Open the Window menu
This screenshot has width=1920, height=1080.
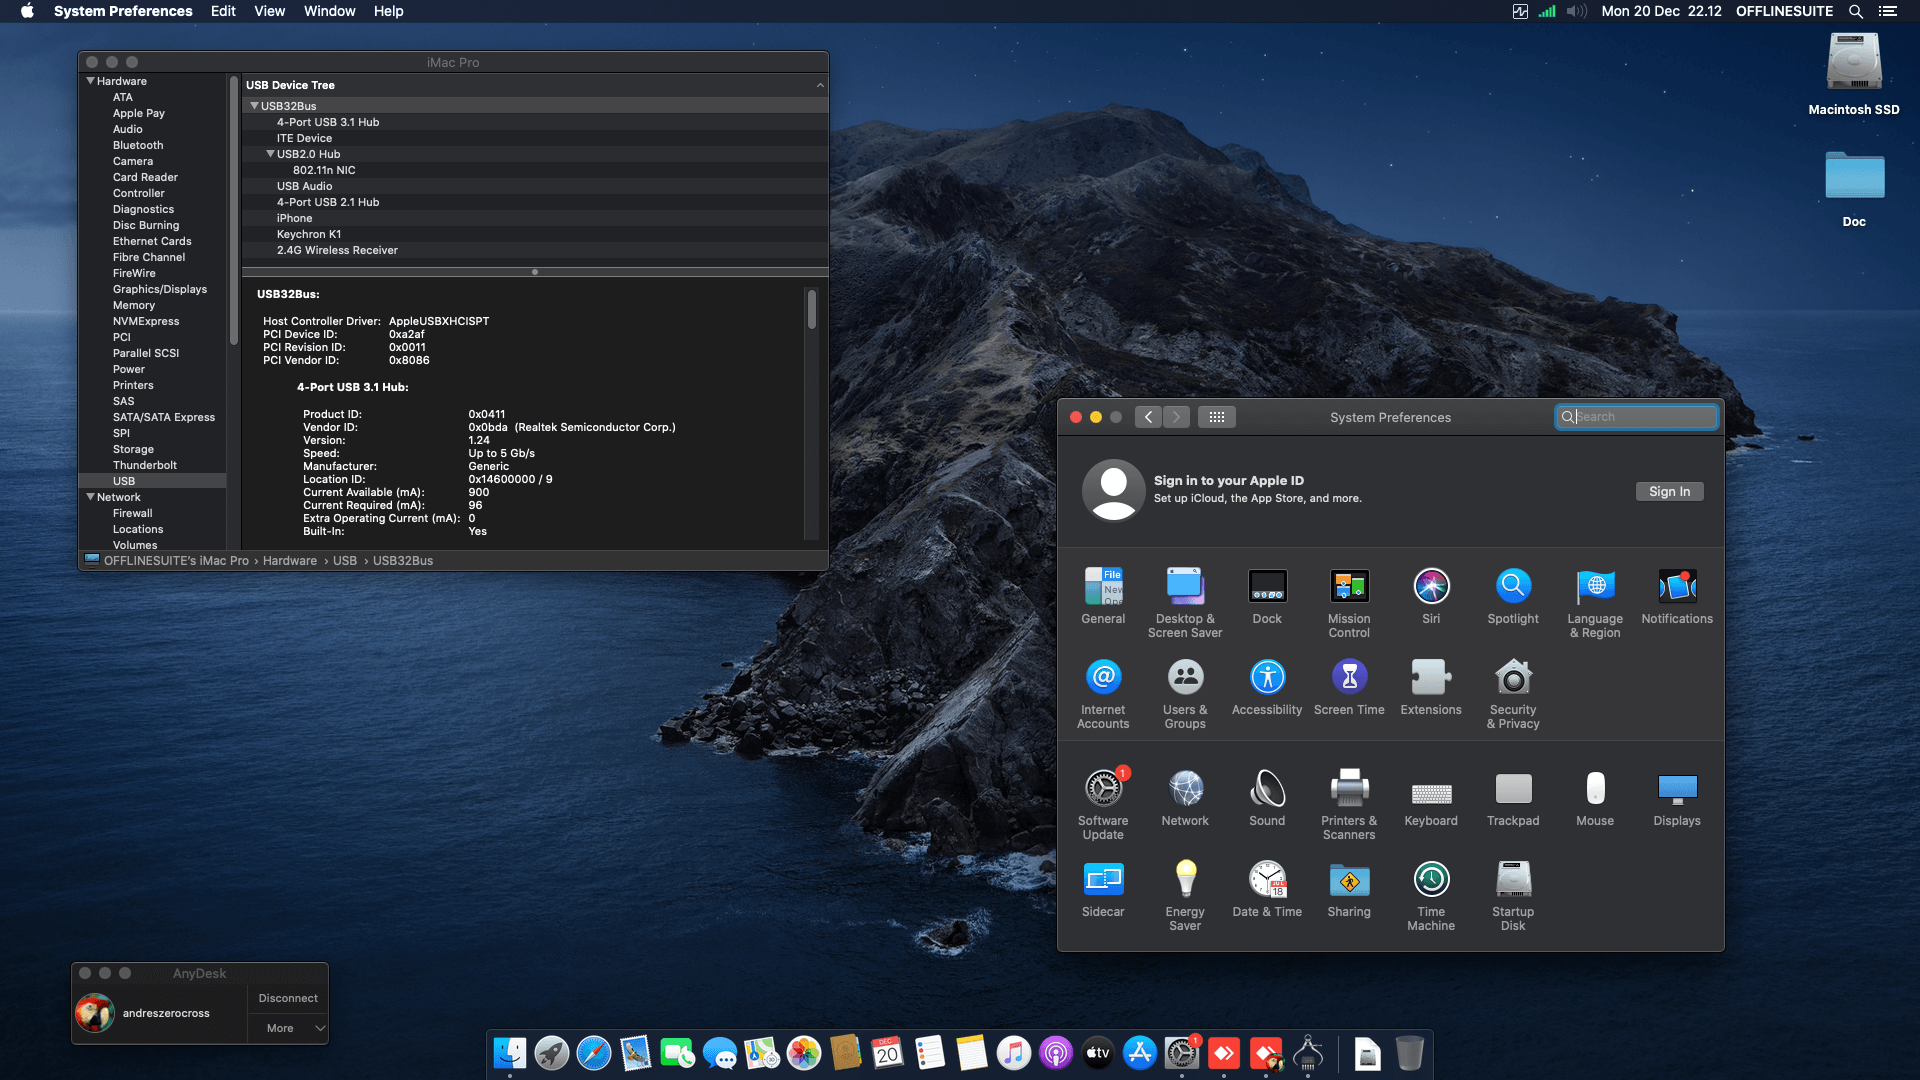(x=329, y=11)
